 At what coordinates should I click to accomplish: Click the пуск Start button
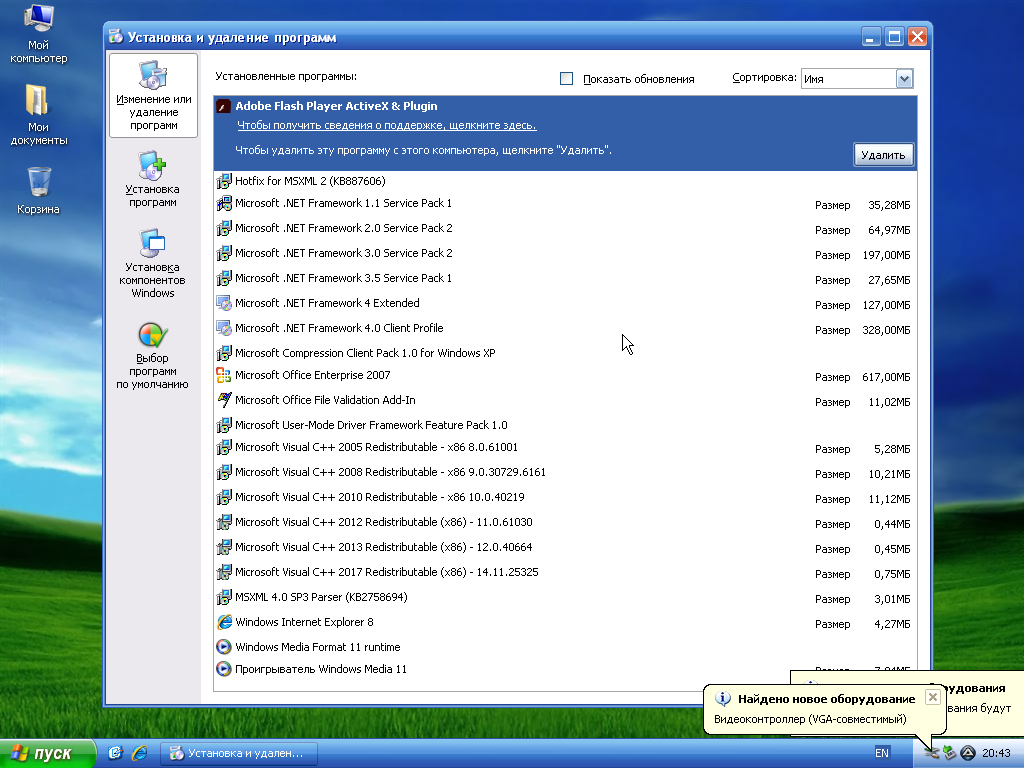(x=47, y=753)
